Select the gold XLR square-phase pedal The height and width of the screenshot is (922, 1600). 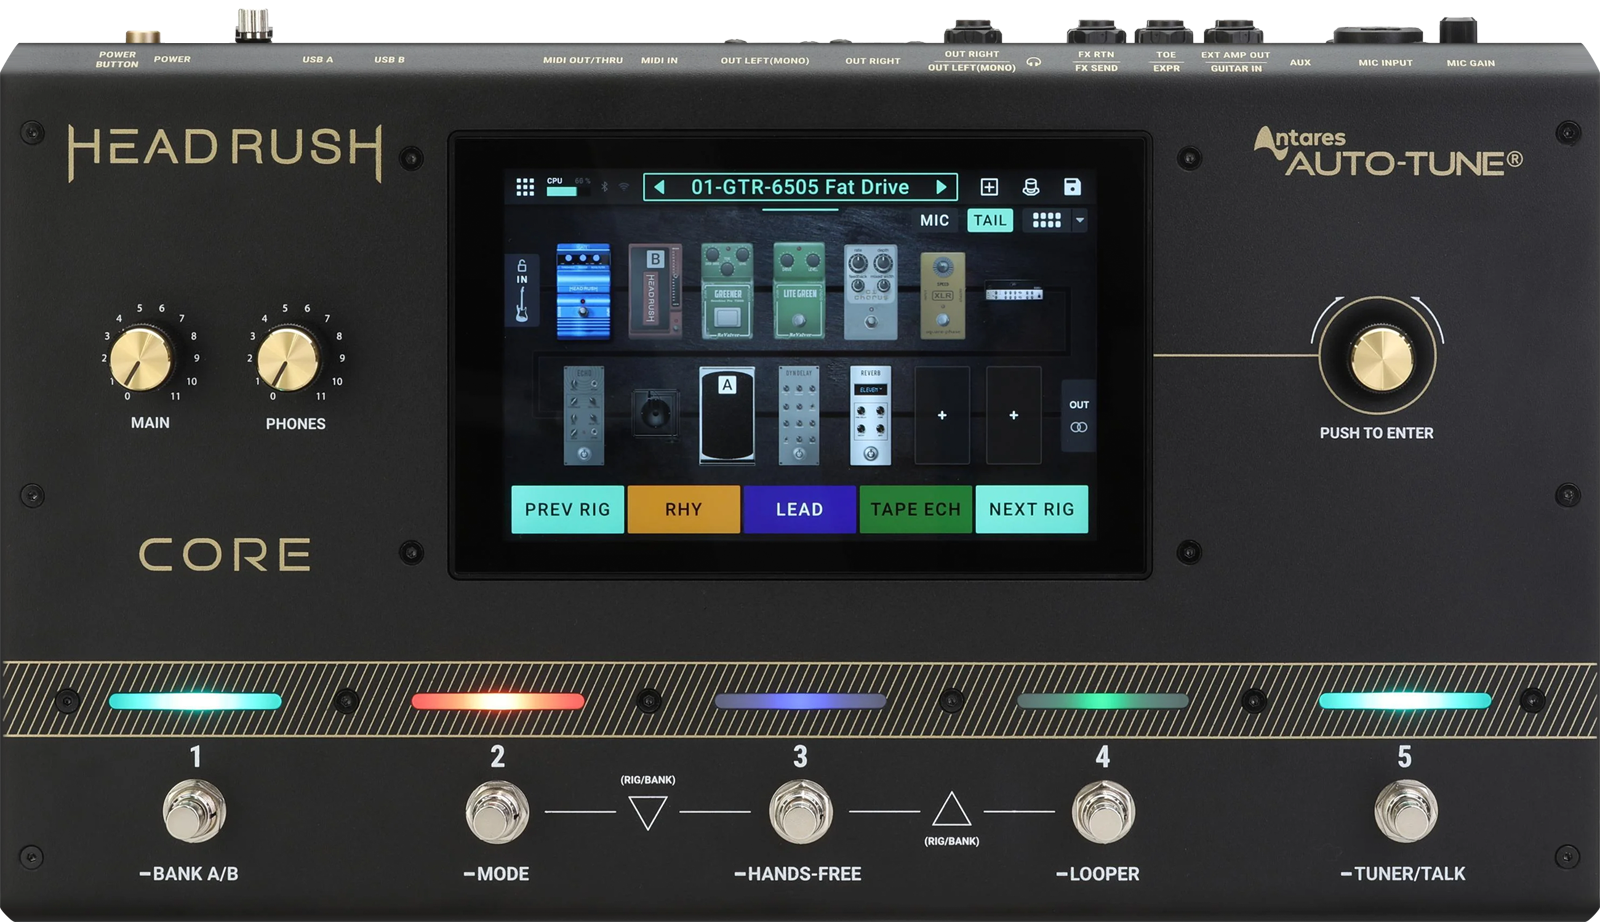pos(942,295)
